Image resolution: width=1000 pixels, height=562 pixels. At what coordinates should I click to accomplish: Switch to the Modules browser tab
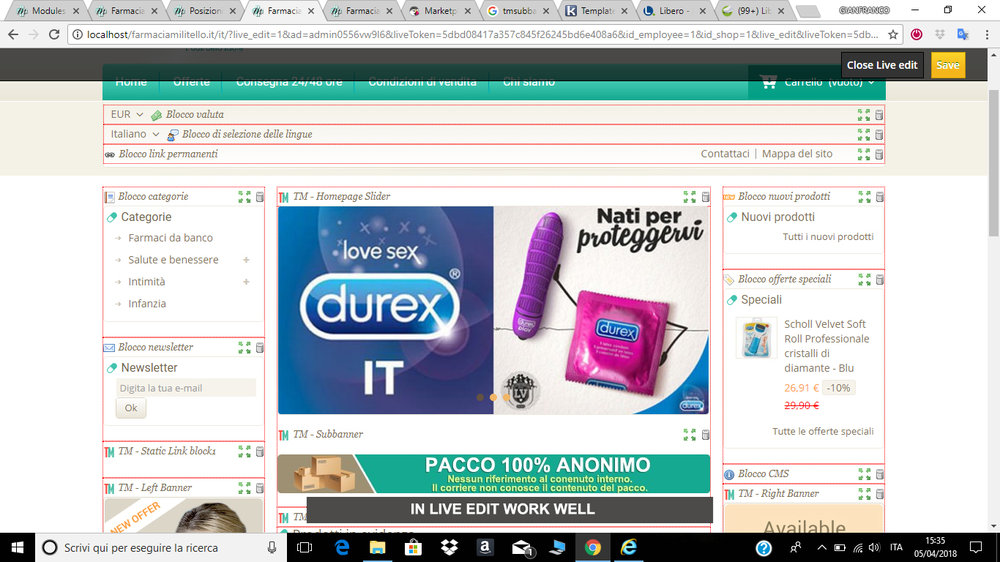click(x=48, y=11)
